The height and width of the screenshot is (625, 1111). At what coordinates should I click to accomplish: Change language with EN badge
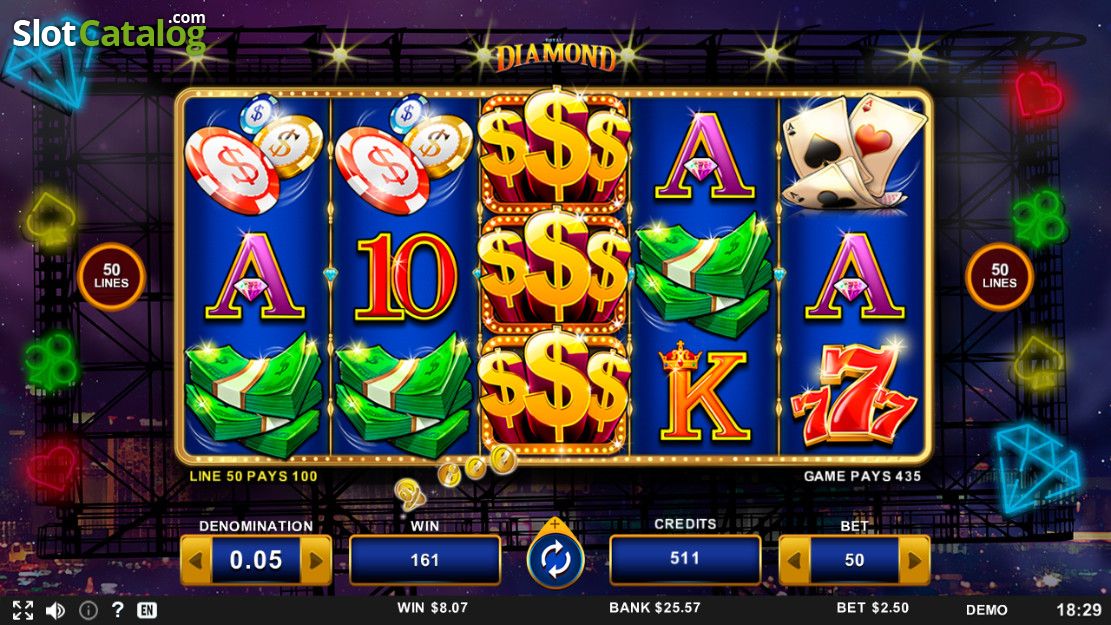[x=147, y=610]
